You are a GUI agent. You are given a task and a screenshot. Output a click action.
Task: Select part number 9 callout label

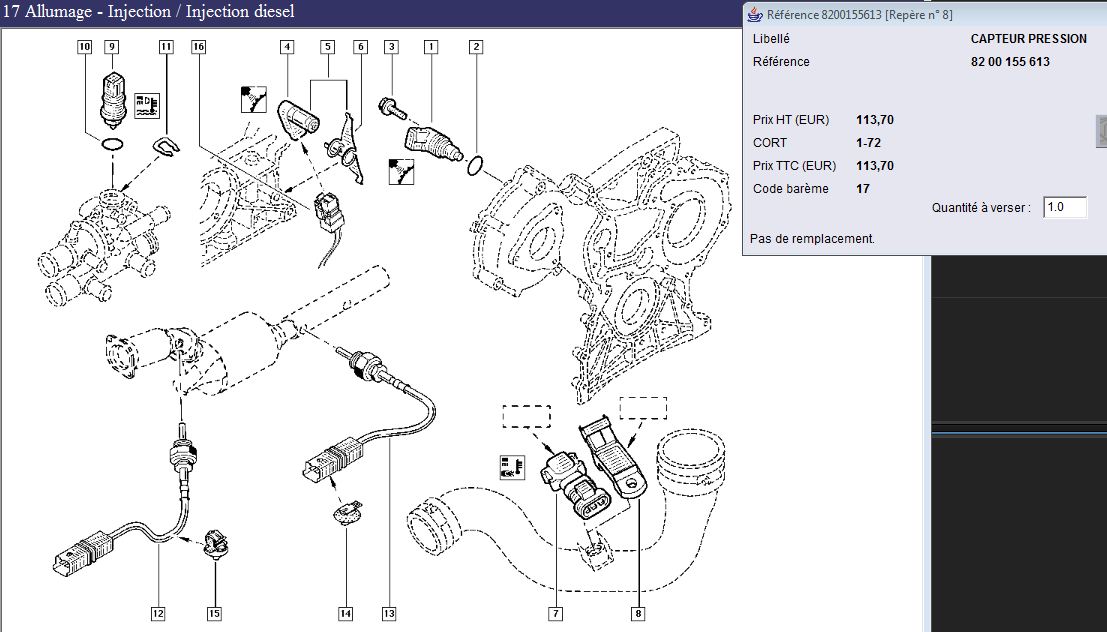point(112,47)
